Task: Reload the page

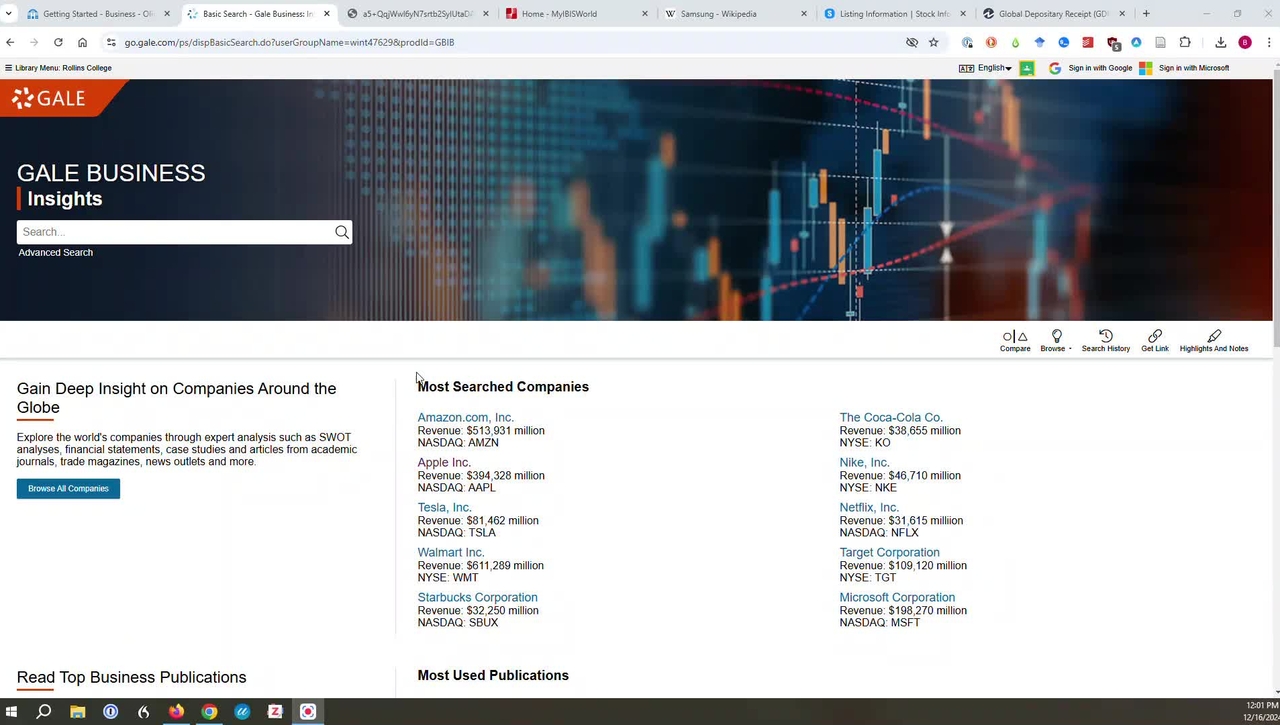Action: (58, 42)
